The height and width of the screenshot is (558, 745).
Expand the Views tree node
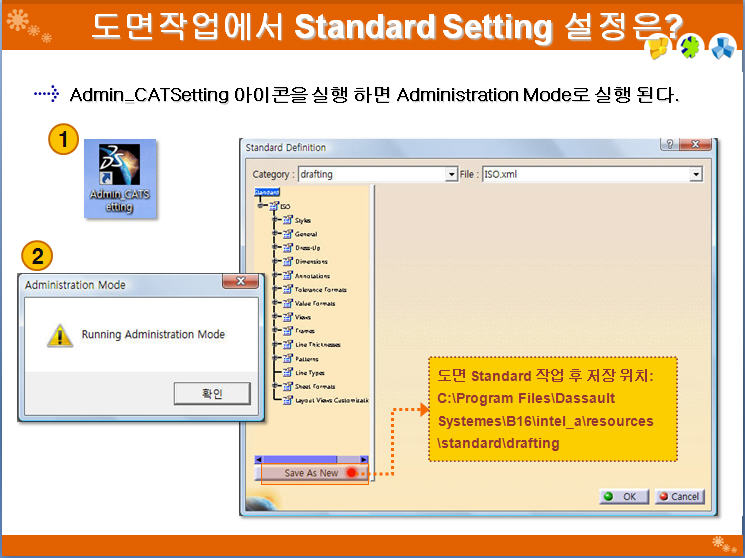point(275,317)
